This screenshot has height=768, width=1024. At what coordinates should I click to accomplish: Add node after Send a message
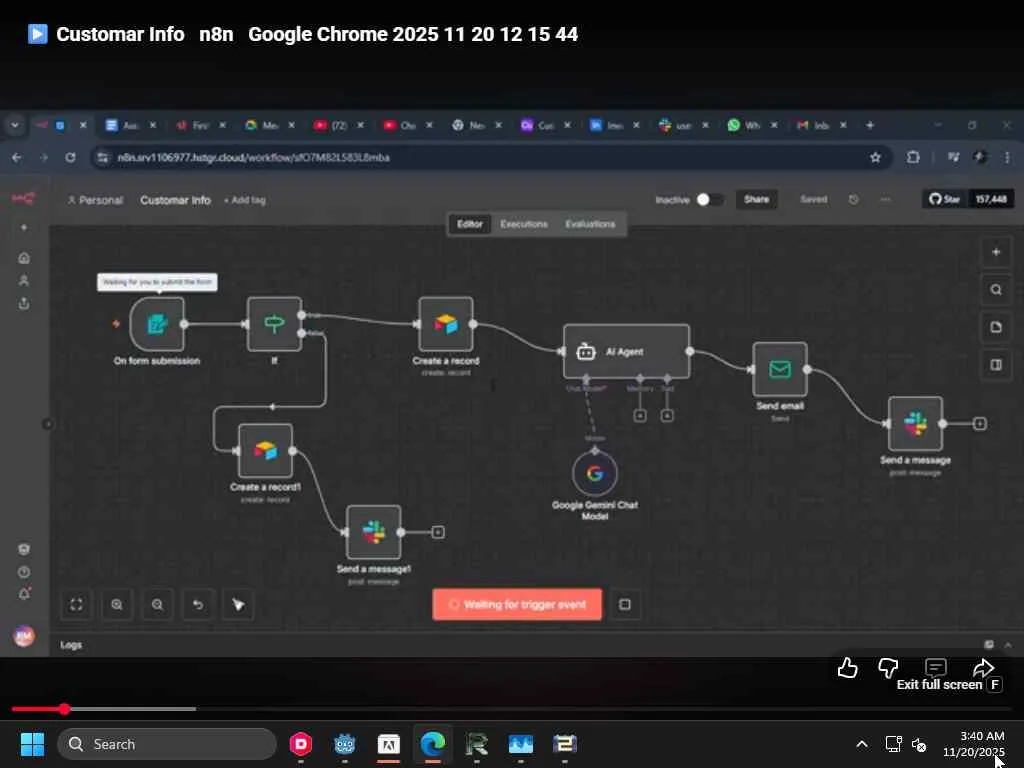click(980, 424)
